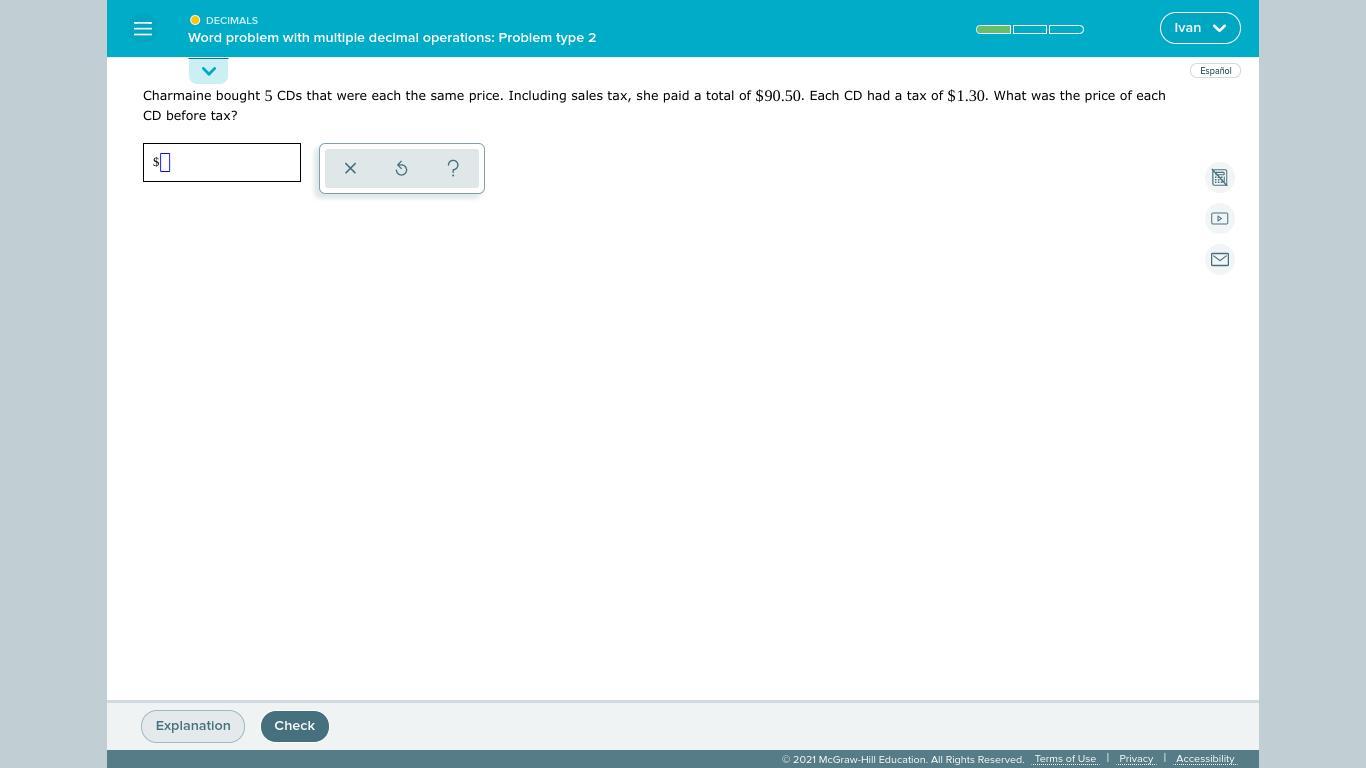This screenshot has width=1366, height=768.
Task: Click the $1.30 tax amount text
Action: (x=966, y=96)
